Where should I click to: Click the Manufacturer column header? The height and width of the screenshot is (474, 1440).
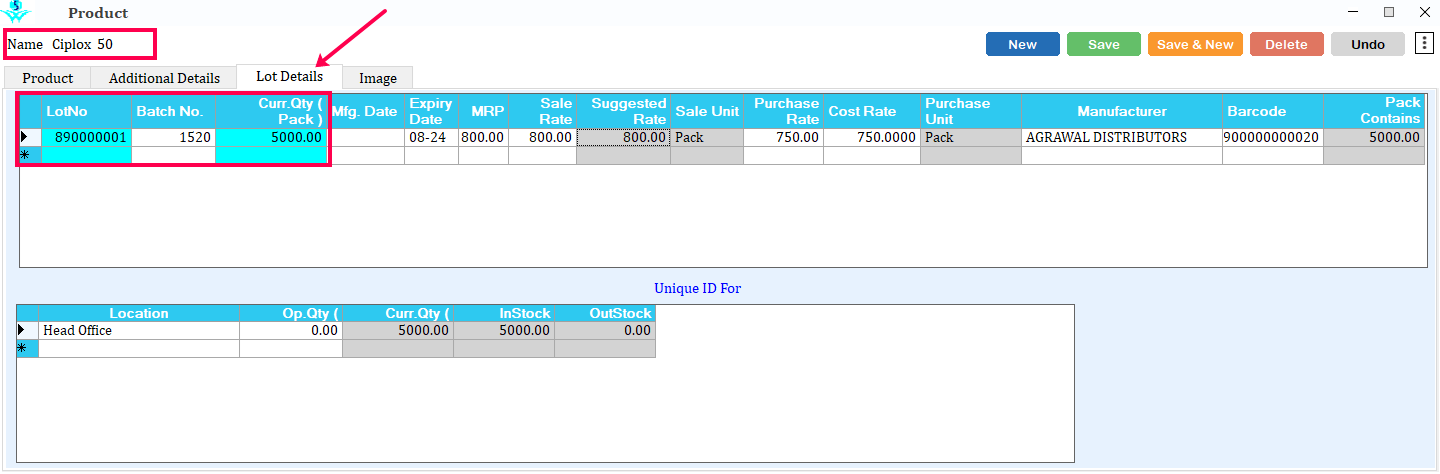pyautogui.click(x=1122, y=111)
